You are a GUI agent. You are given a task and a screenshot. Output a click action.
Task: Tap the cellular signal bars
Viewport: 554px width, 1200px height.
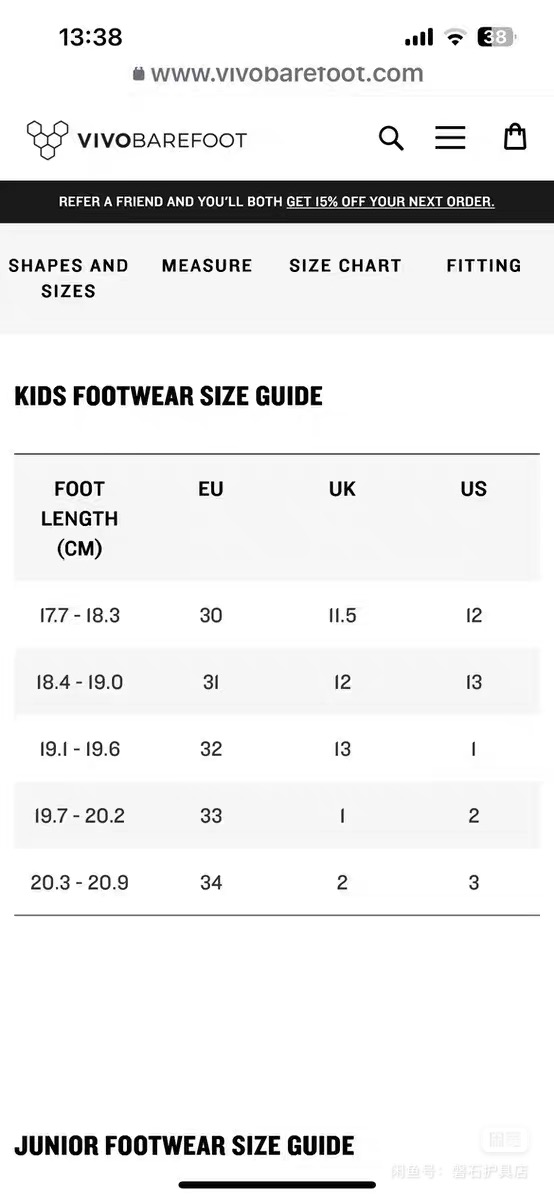[419, 38]
